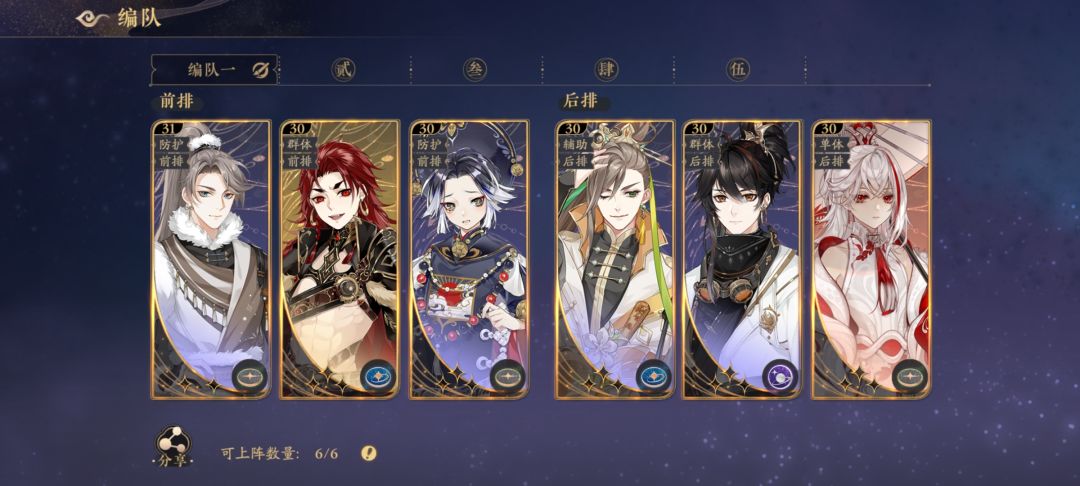Click the cloud logo beside the 编队 title

coord(92,18)
